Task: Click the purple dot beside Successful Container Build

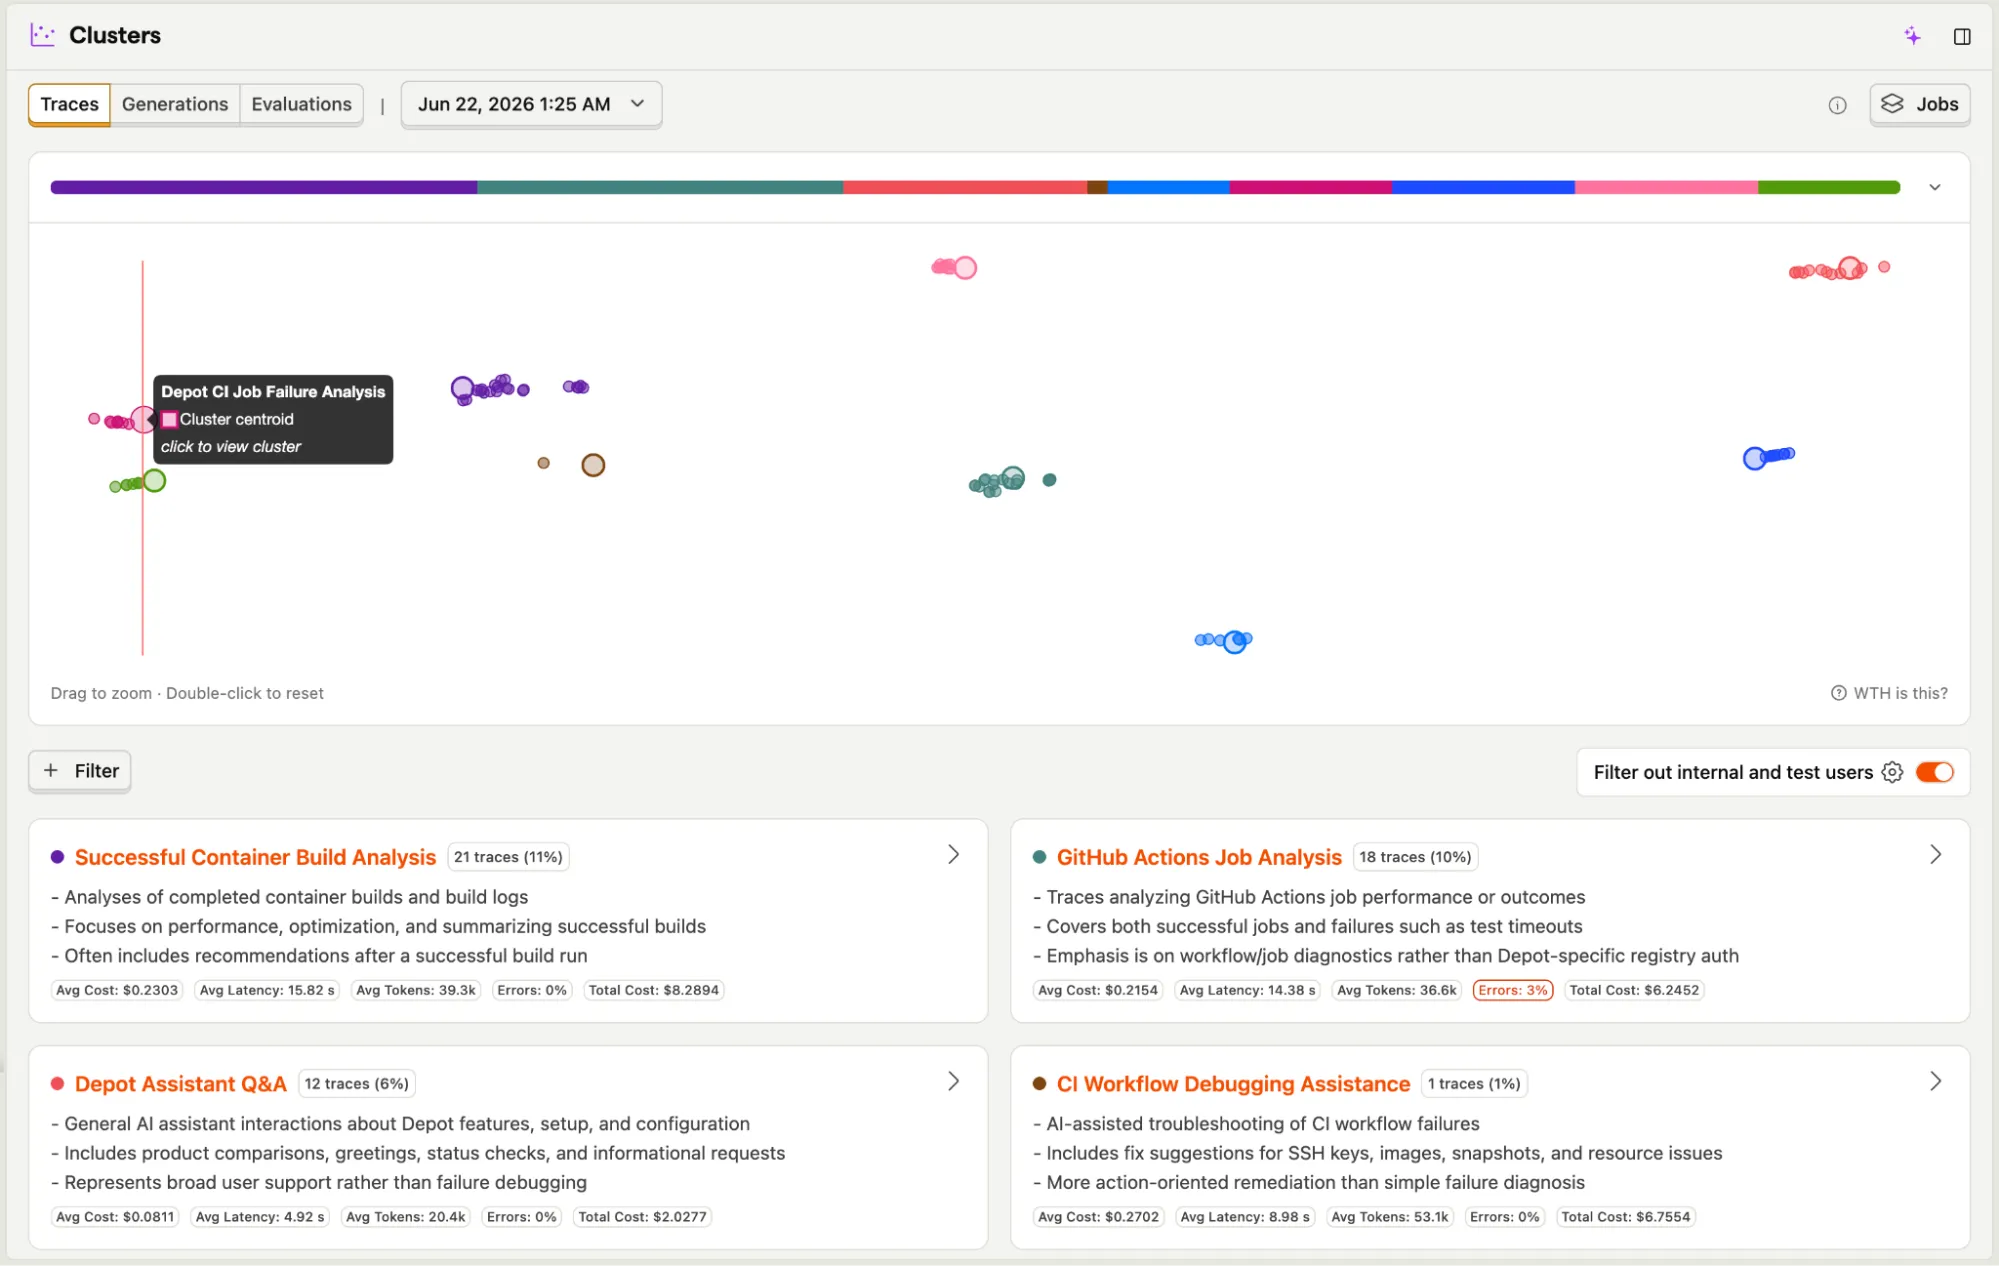Action: point(58,857)
